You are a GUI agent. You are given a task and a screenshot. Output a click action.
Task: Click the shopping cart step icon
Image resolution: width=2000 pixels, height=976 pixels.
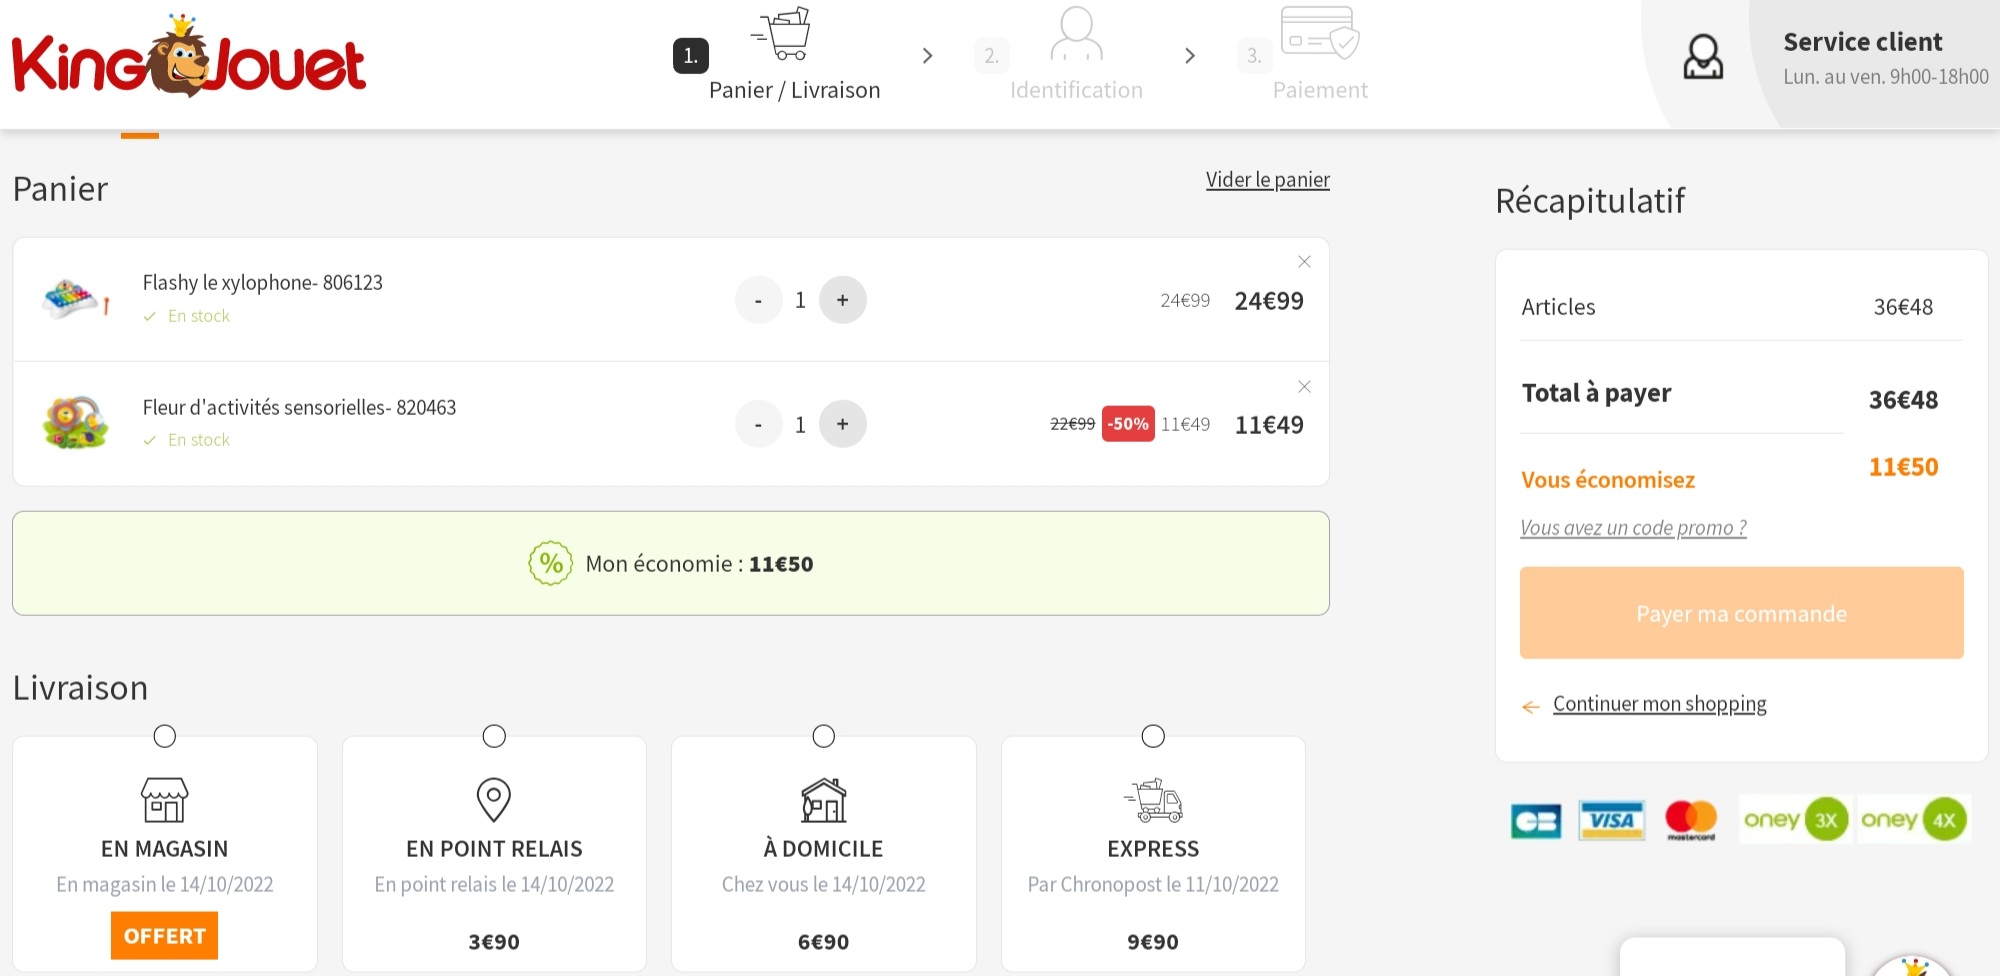[781, 33]
